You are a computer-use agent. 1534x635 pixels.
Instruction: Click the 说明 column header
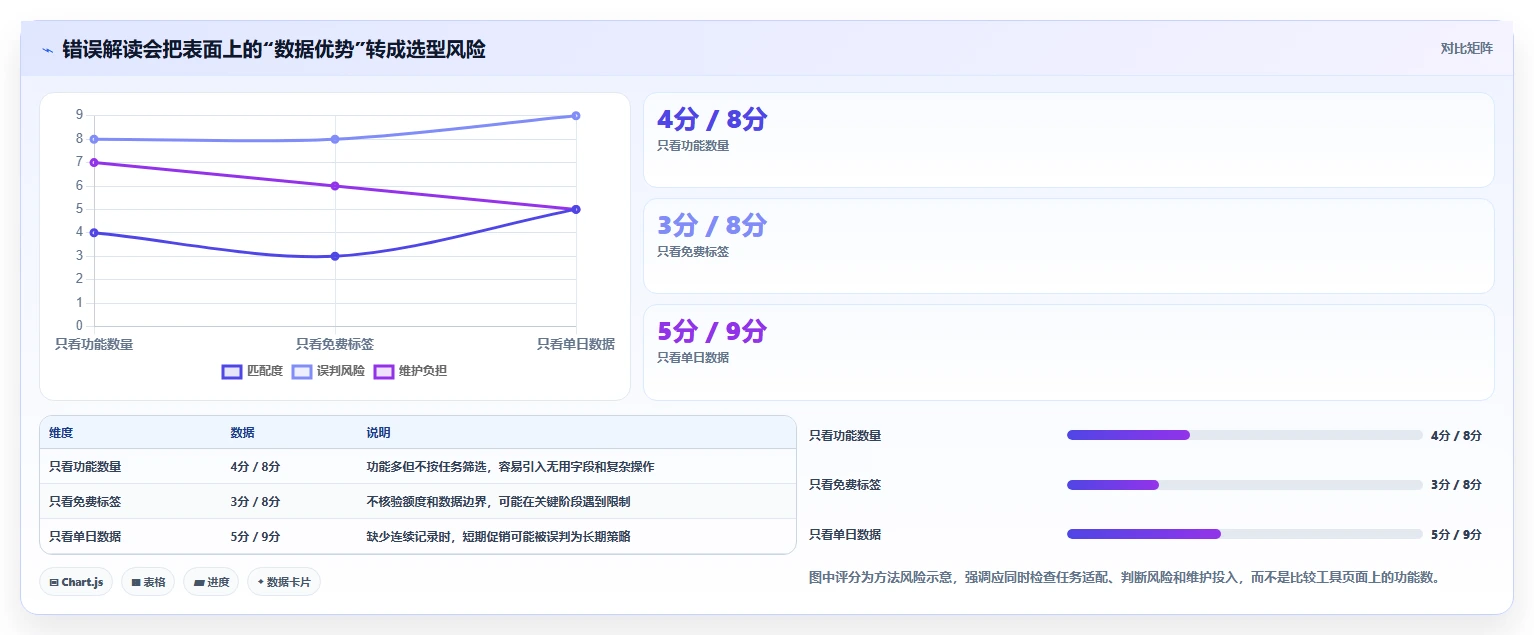point(378,433)
